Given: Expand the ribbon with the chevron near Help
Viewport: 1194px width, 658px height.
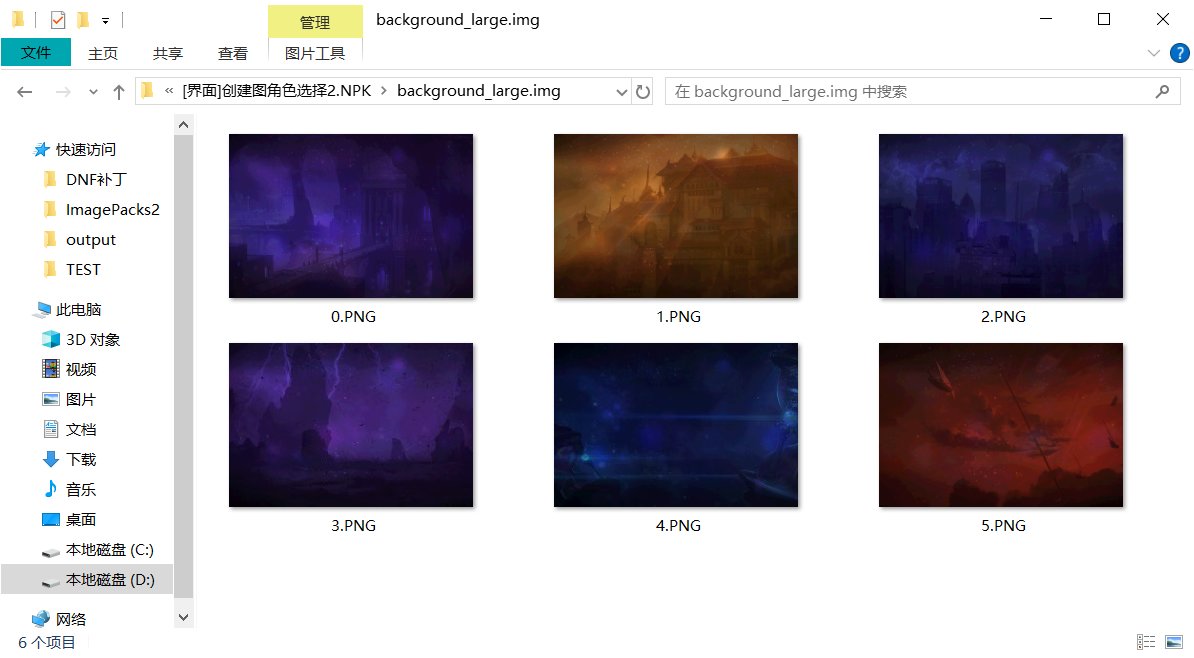Looking at the screenshot, I should pos(1154,53).
